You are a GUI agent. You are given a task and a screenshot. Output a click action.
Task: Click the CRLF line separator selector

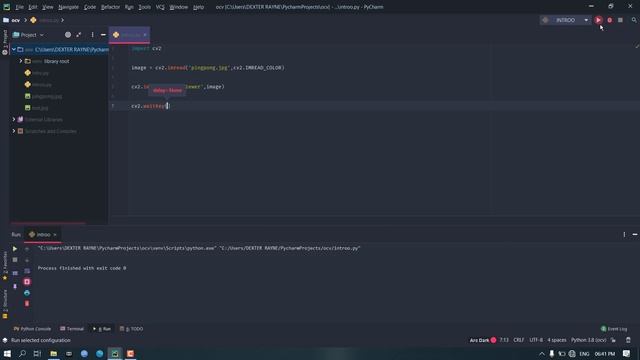click(x=518, y=340)
